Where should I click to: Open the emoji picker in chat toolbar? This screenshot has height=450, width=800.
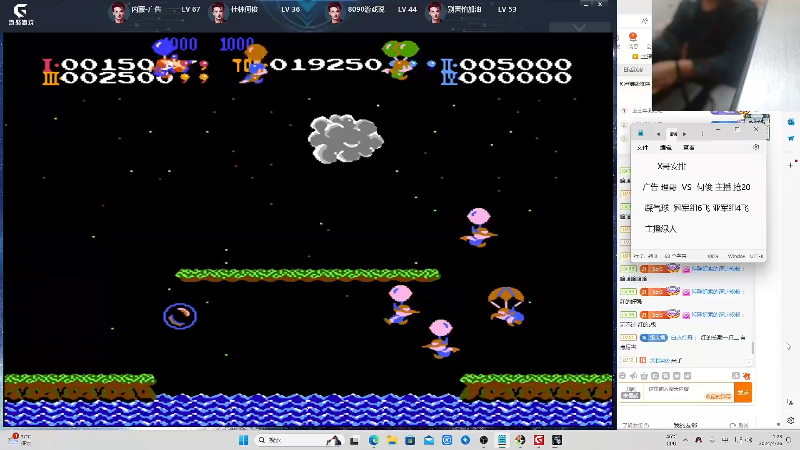point(622,376)
